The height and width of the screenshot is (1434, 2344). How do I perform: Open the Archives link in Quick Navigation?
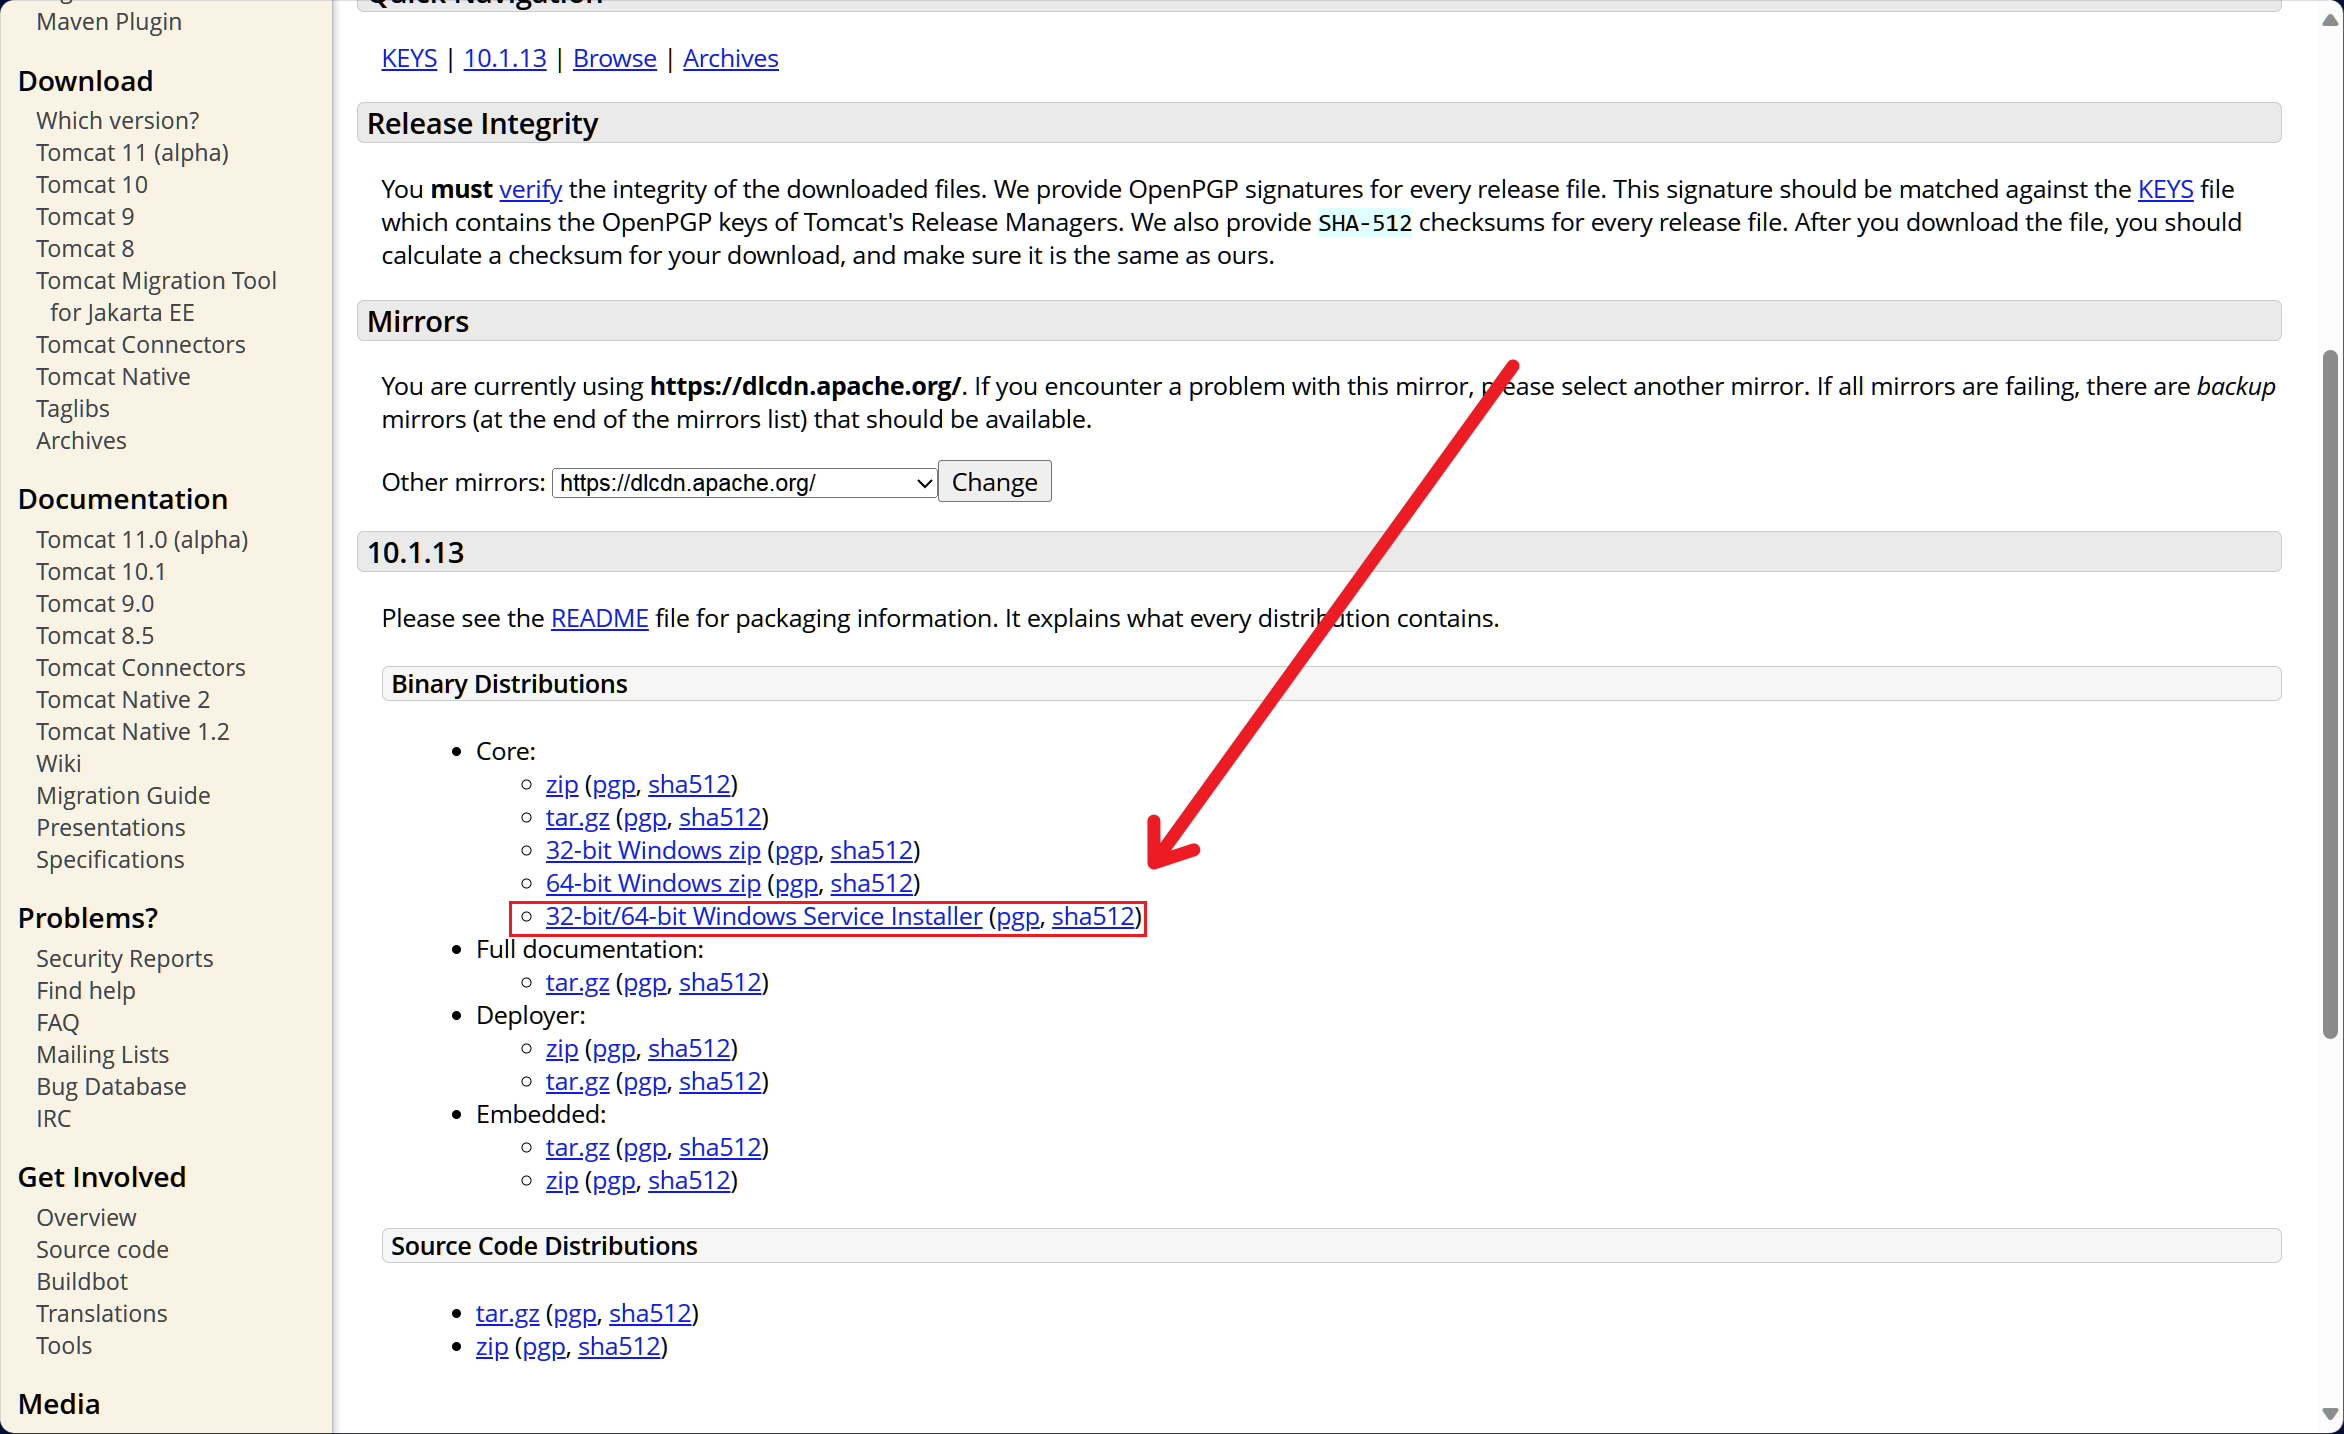click(730, 59)
